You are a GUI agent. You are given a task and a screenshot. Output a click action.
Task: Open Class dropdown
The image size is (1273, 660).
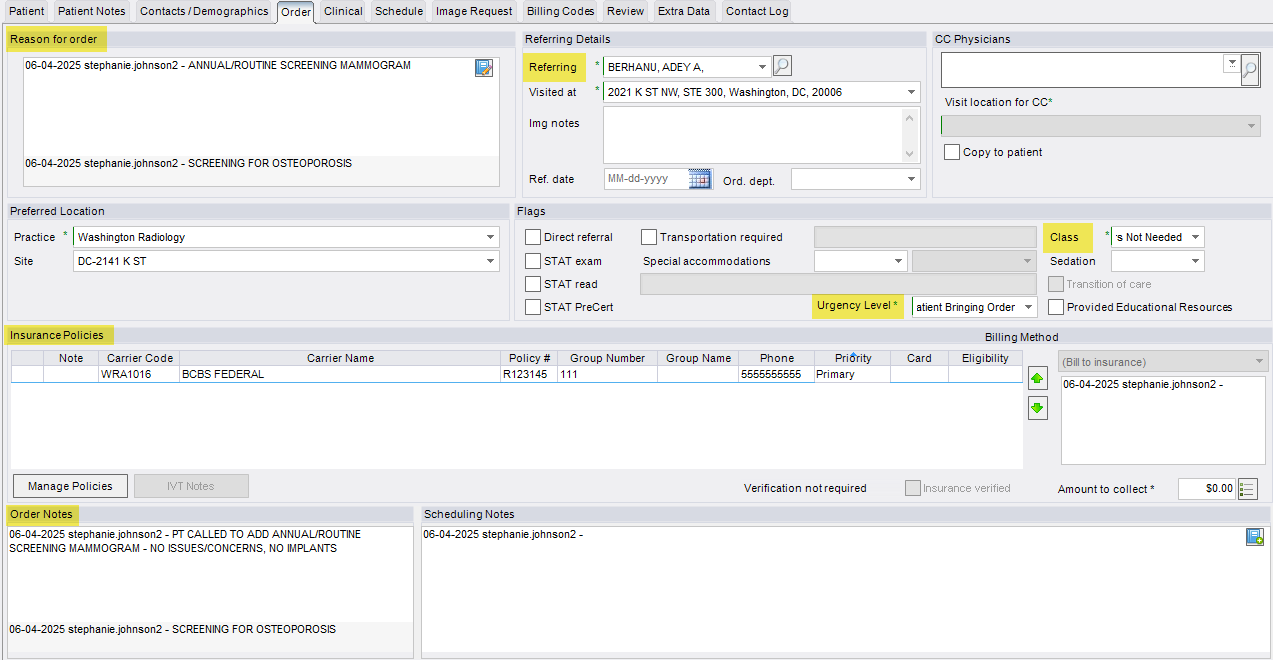pyautogui.click(x=1196, y=237)
